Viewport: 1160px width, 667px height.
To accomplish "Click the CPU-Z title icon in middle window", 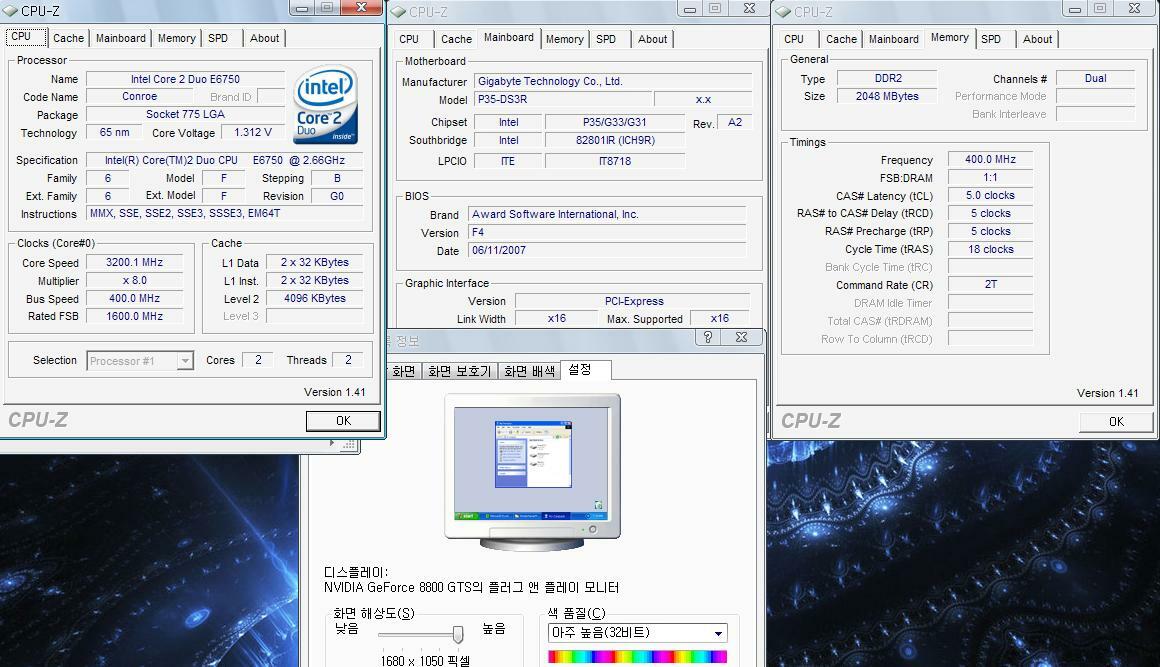I will 398,12.
